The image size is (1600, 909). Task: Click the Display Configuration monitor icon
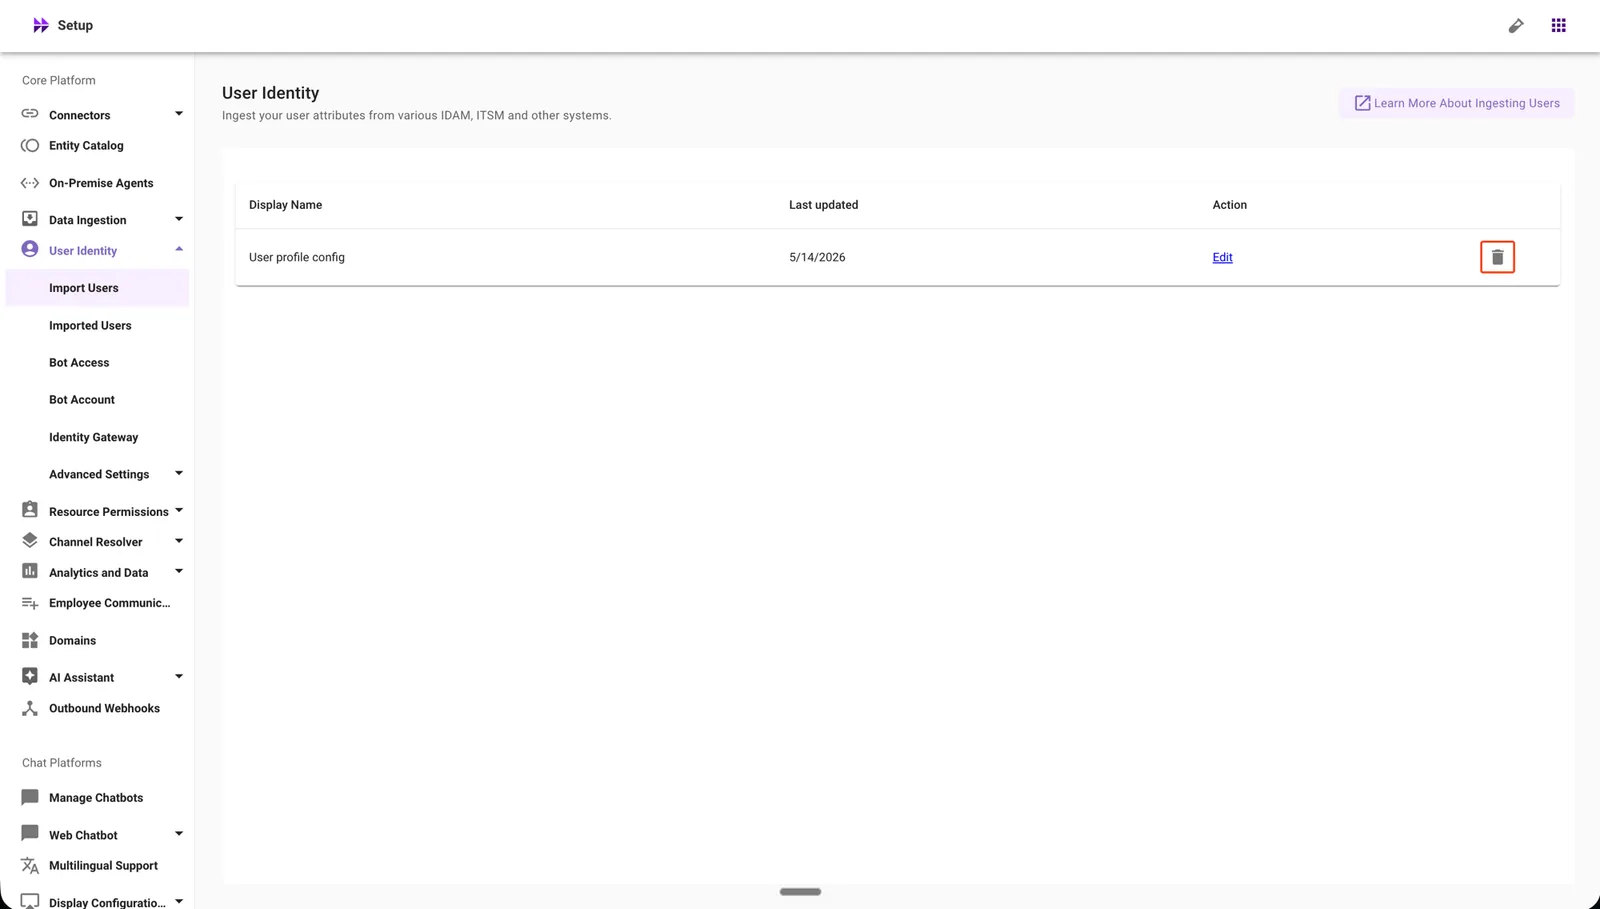click(30, 901)
